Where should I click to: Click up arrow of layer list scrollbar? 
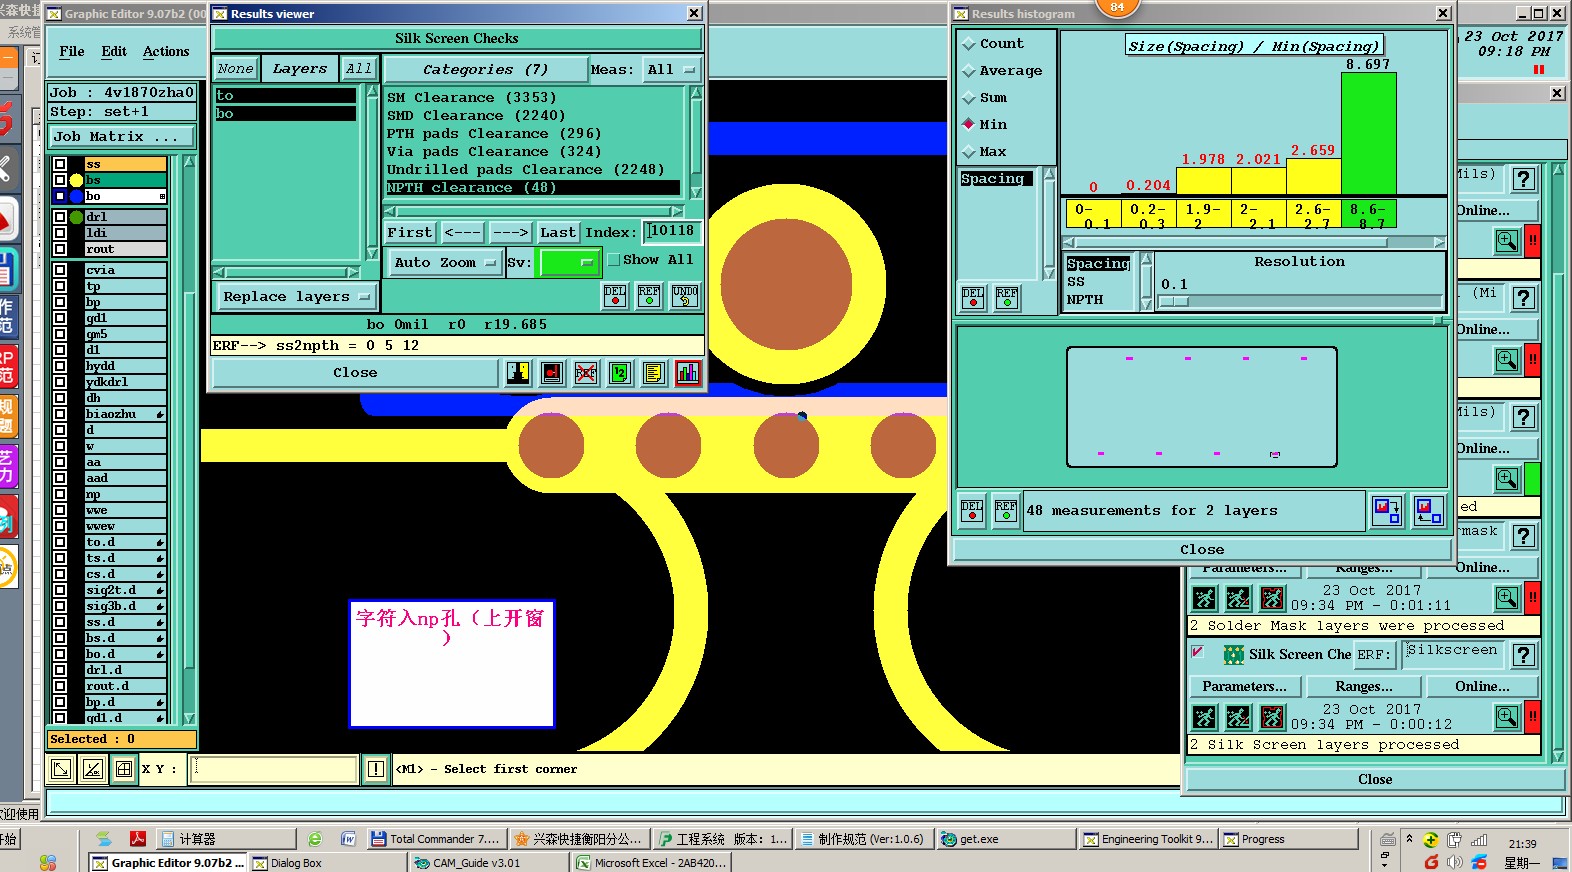[x=189, y=162]
